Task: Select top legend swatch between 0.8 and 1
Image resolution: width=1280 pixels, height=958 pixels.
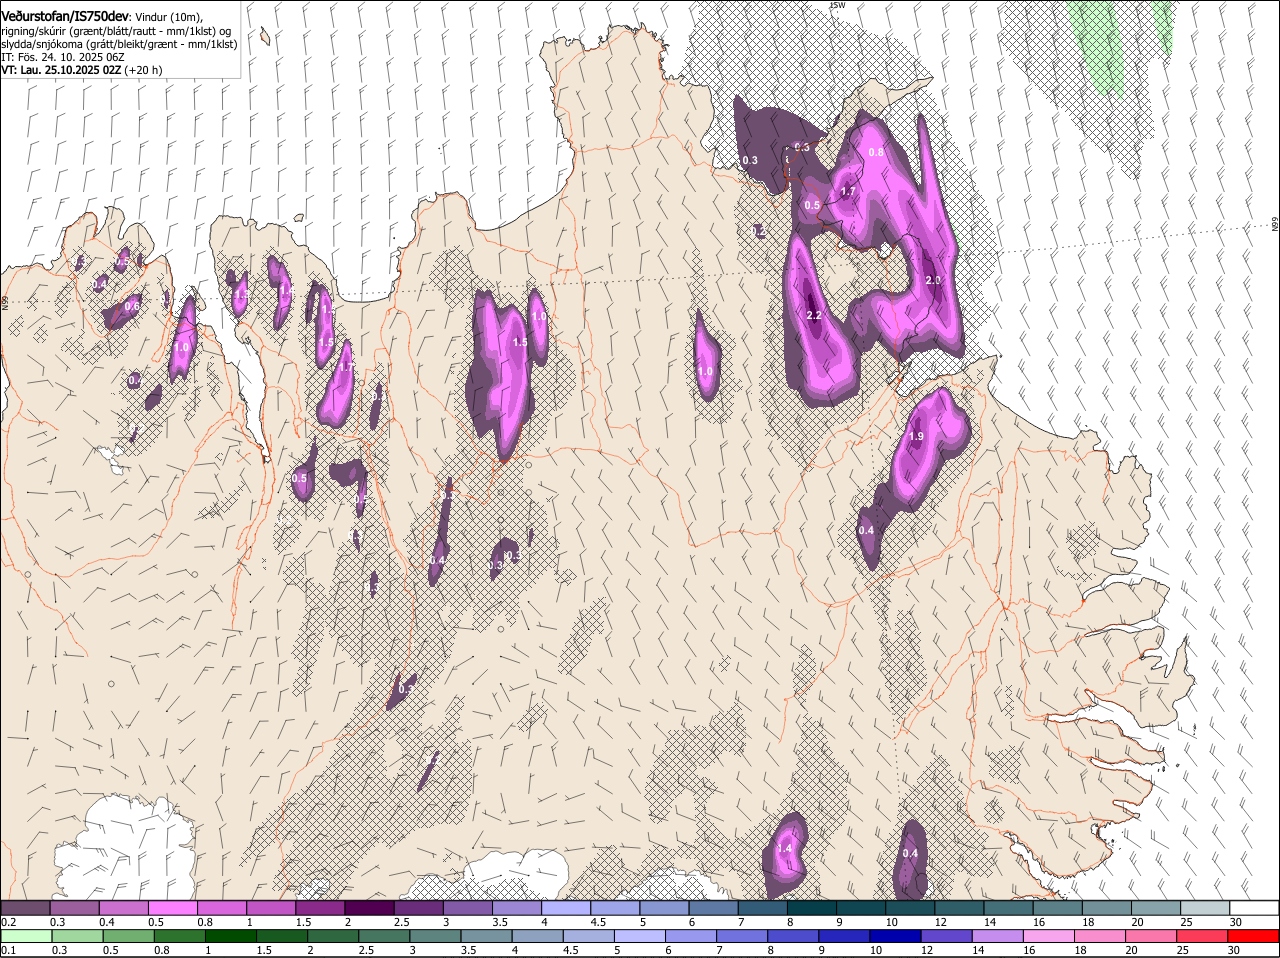Action: [221, 907]
